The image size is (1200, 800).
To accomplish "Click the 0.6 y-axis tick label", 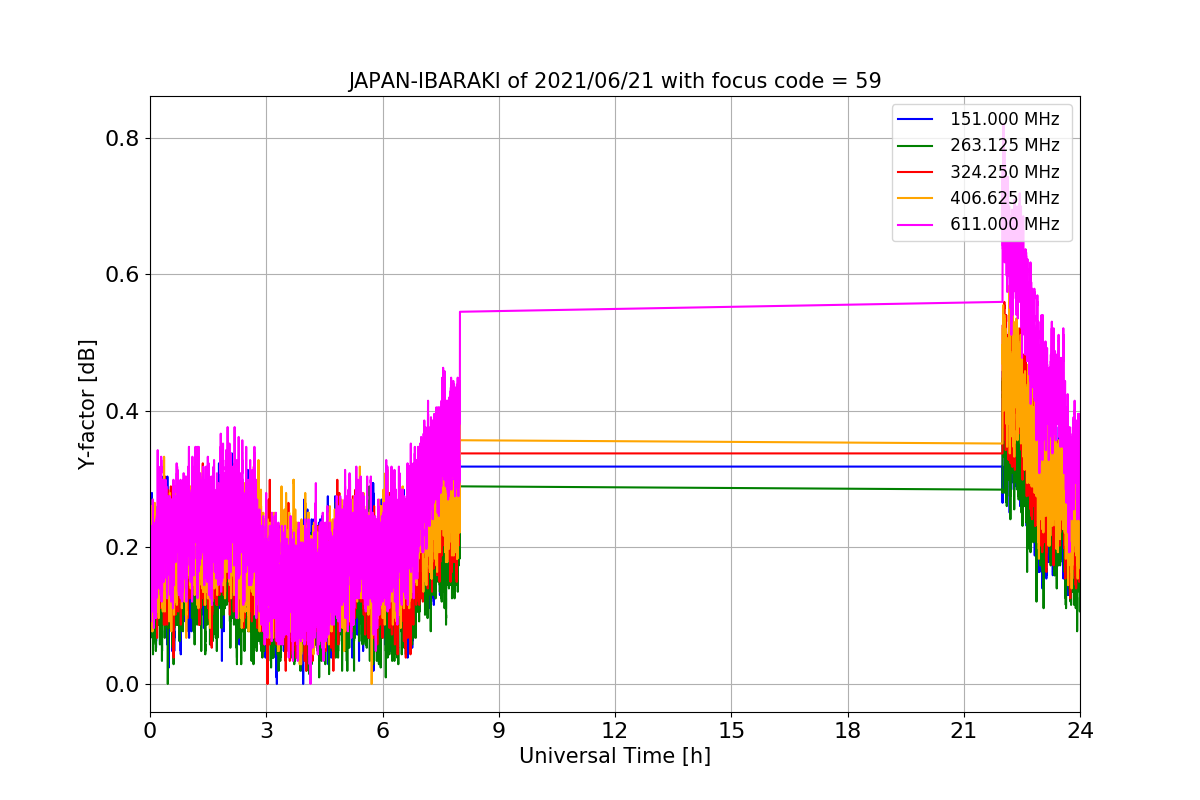I will [122, 275].
